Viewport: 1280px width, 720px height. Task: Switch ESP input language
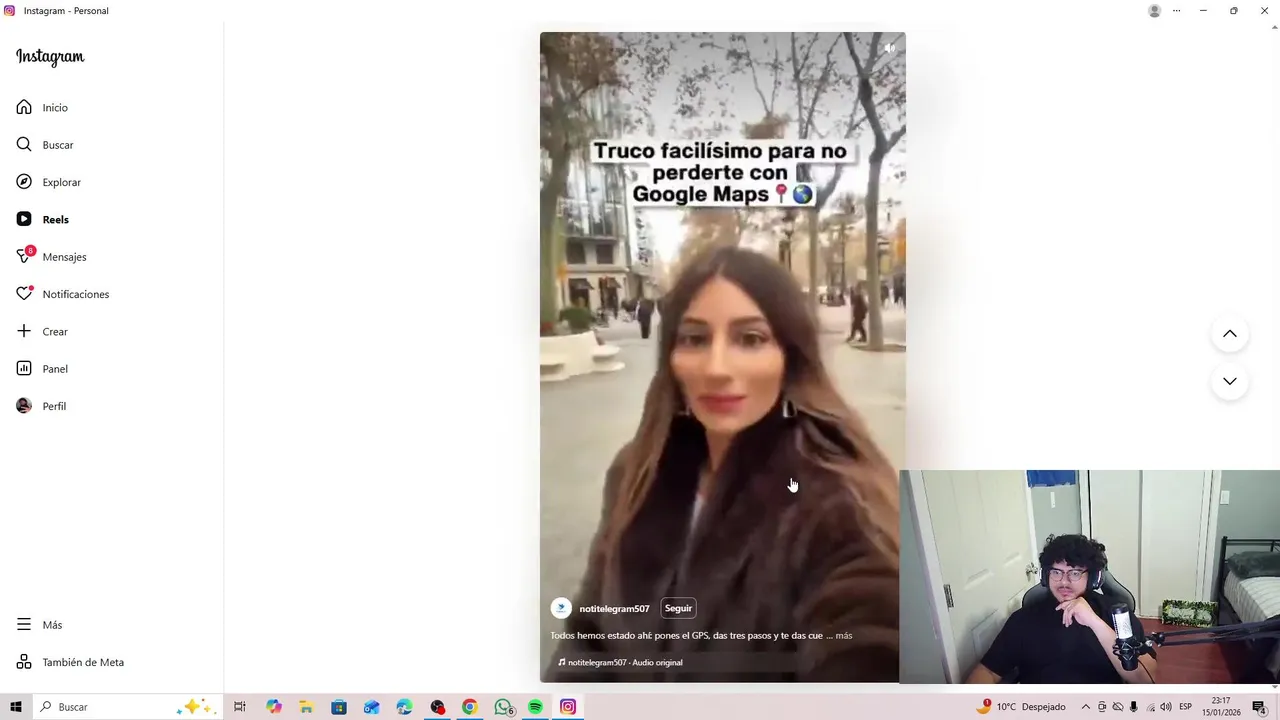[1186, 707]
